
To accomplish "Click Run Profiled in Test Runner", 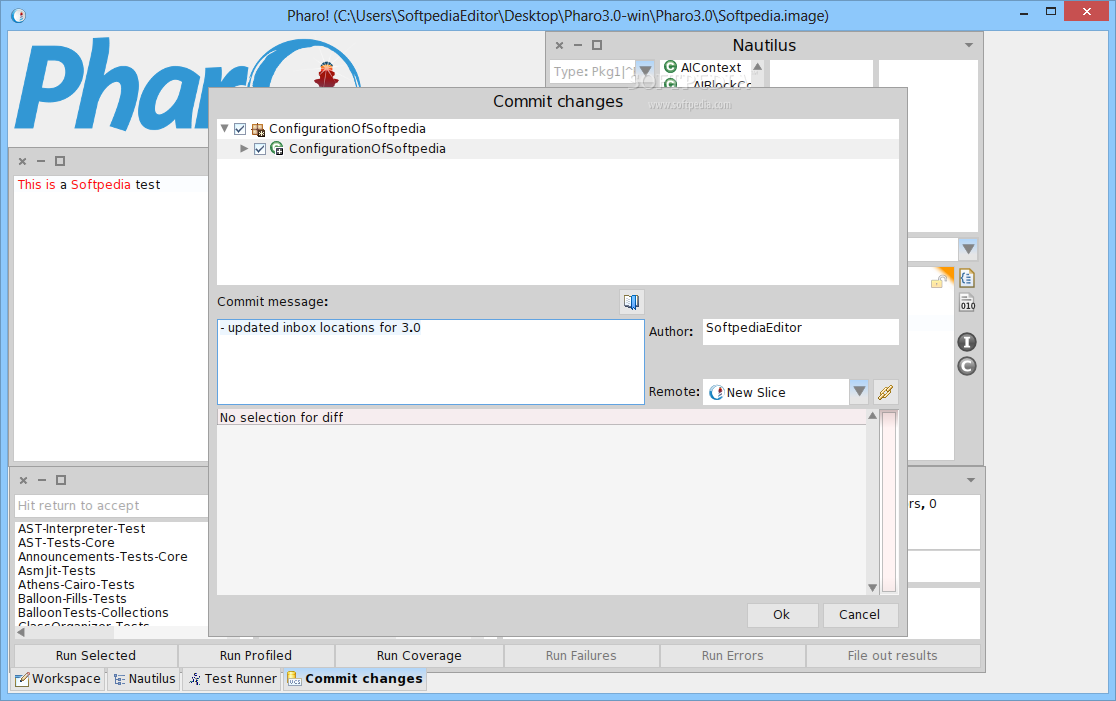I will (256, 655).
